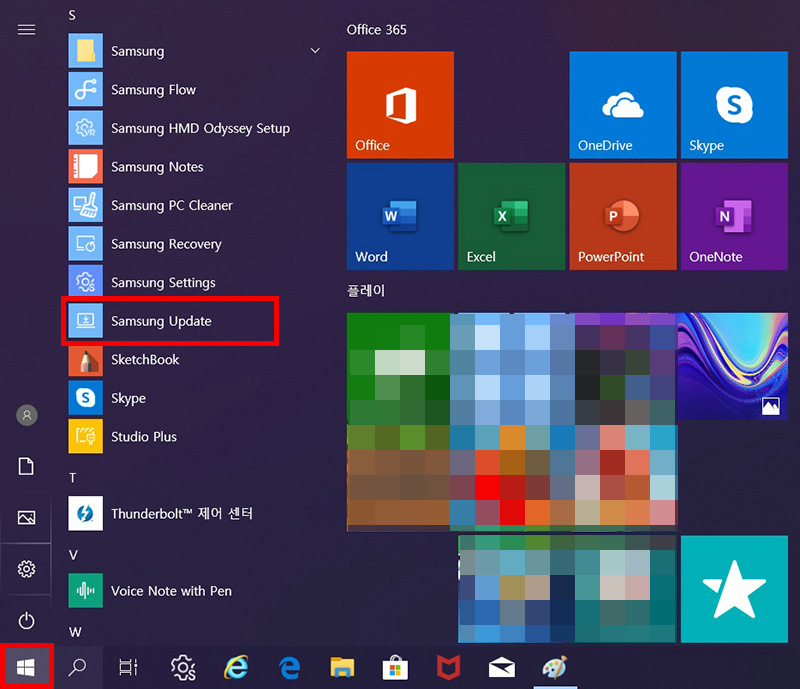Open Thunderbolt 제어 센터

(194, 513)
